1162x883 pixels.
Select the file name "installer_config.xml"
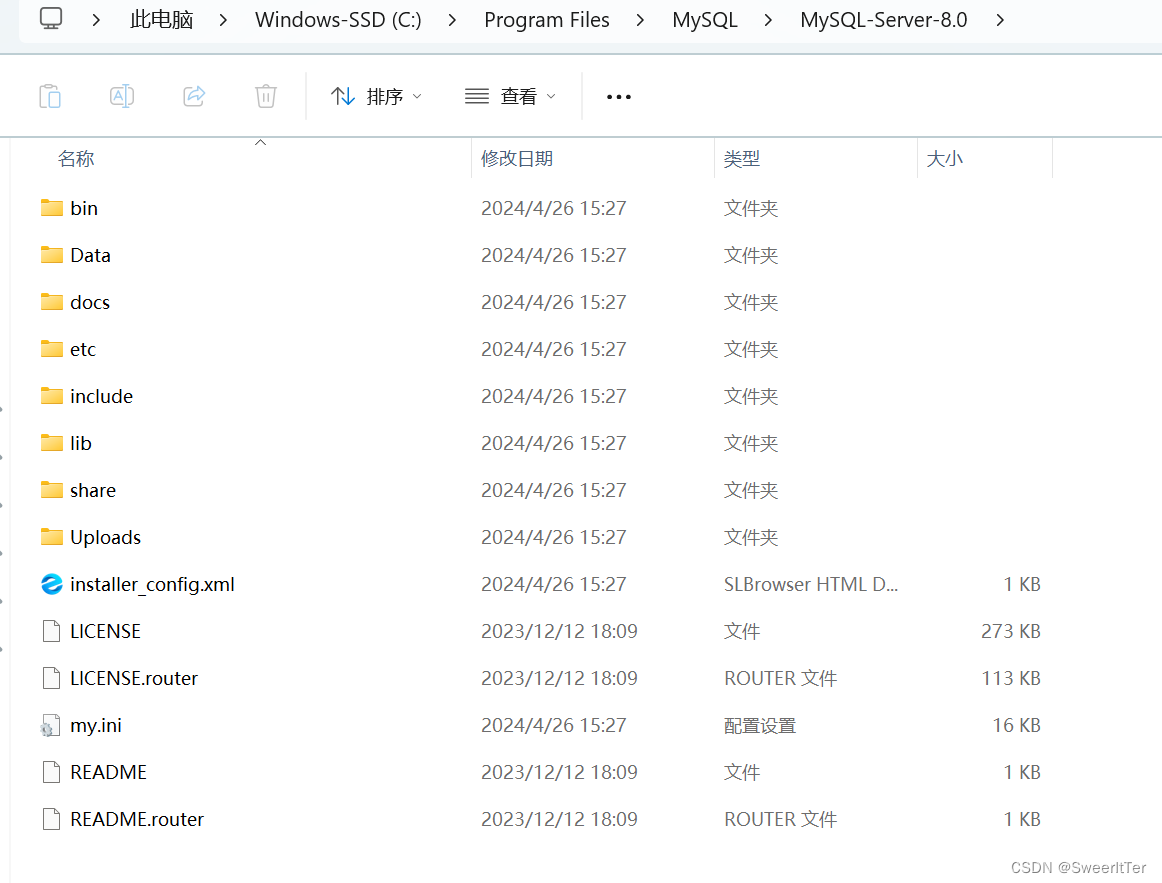point(152,584)
